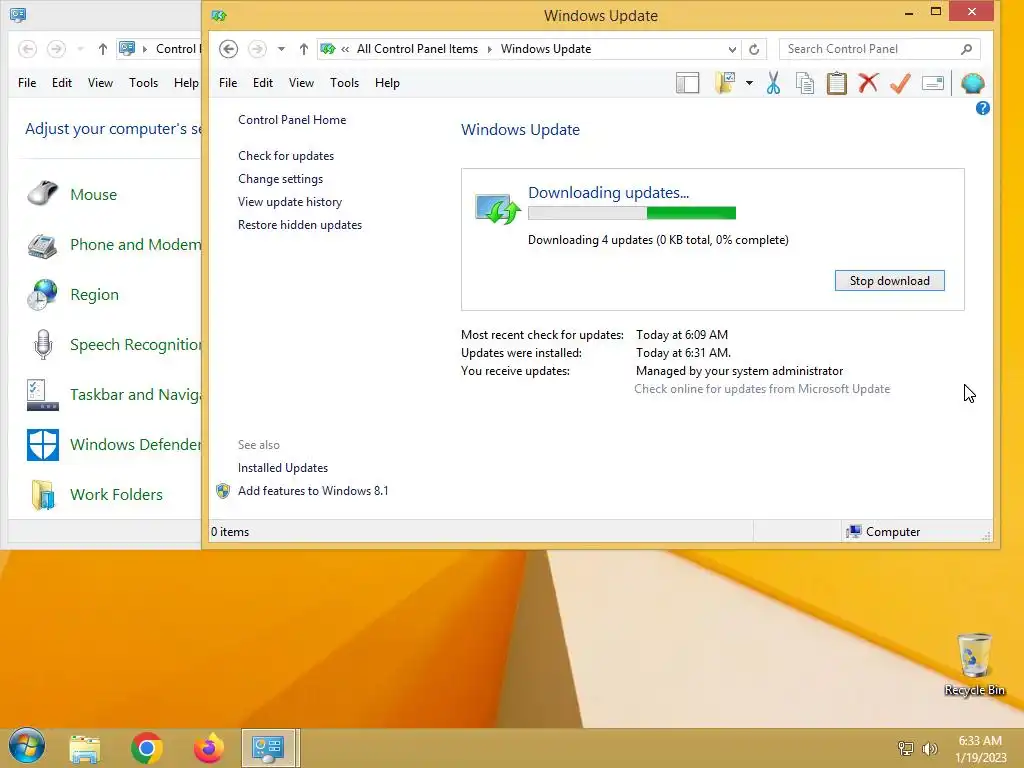Go to Control Panel Home
The image size is (1024, 768).
click(x=292, y=120)
